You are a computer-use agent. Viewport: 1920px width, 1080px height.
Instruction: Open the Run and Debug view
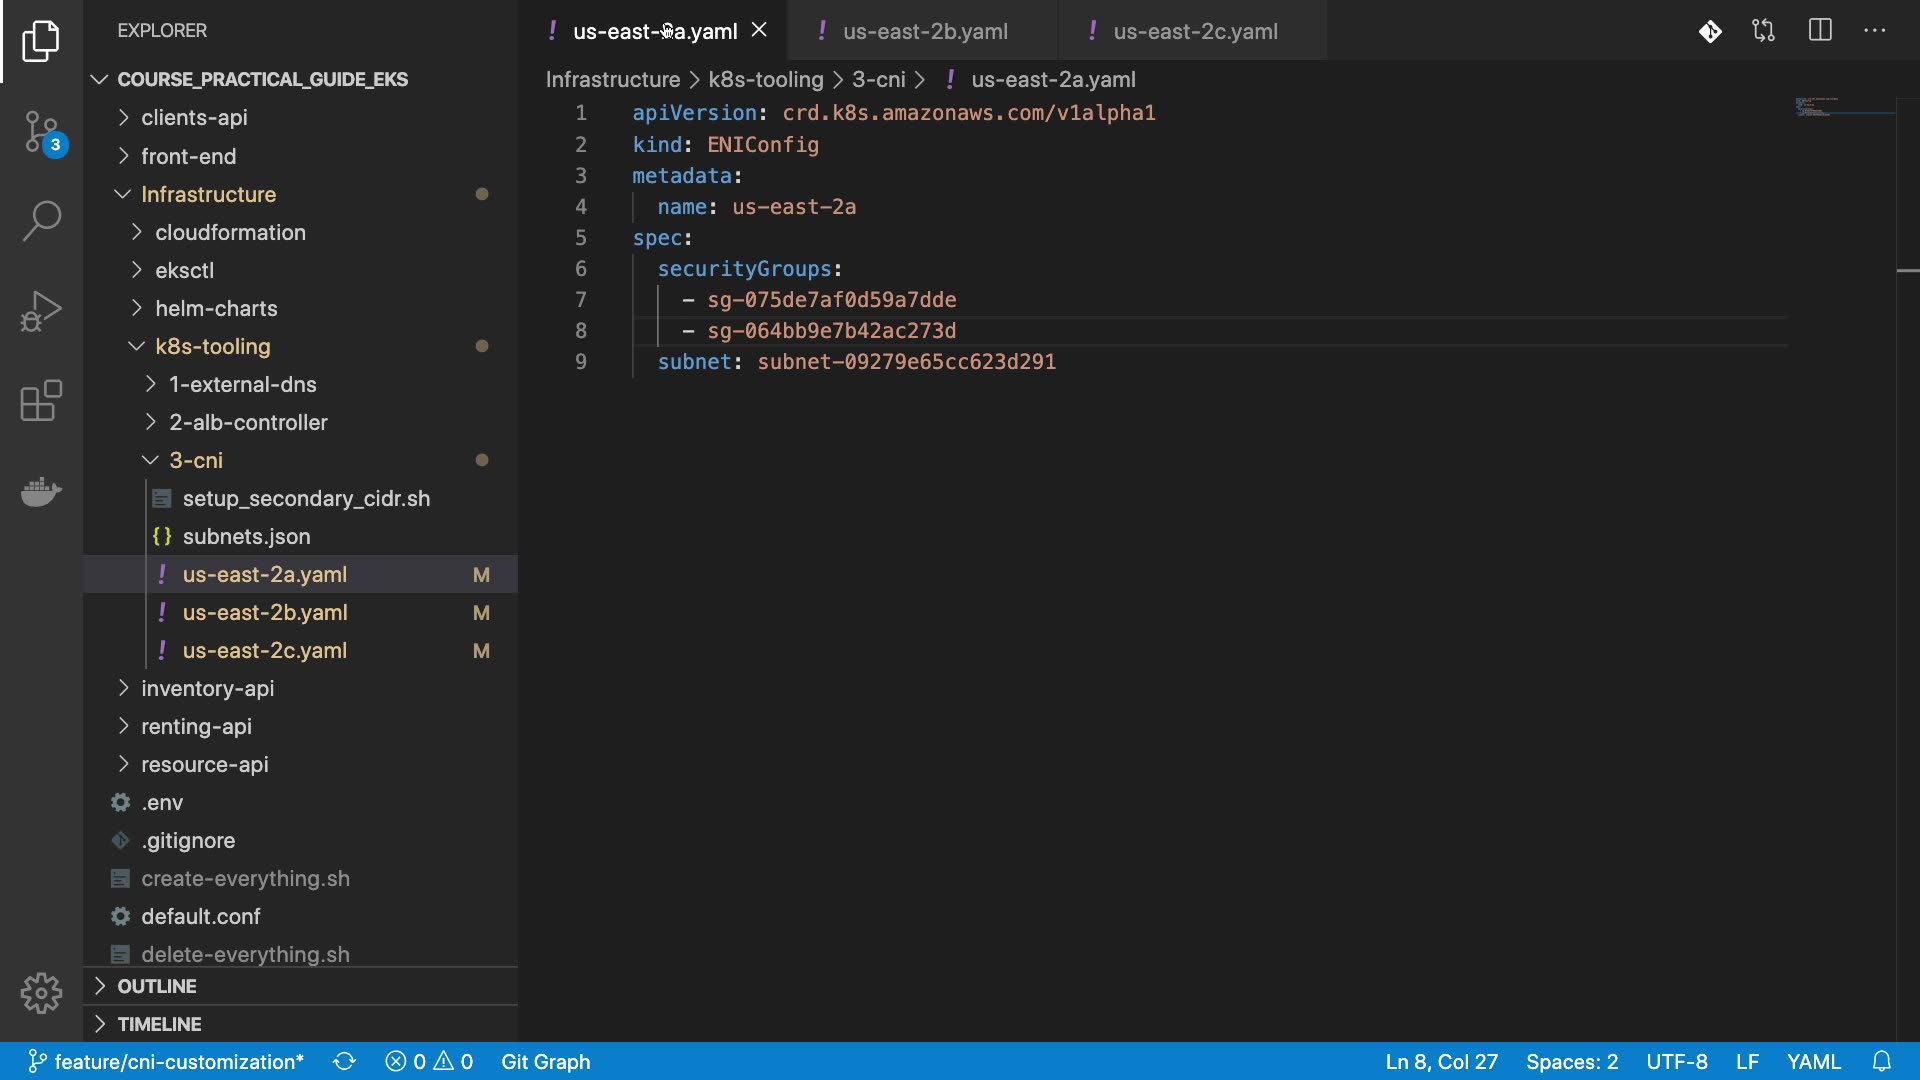[41, 311]
